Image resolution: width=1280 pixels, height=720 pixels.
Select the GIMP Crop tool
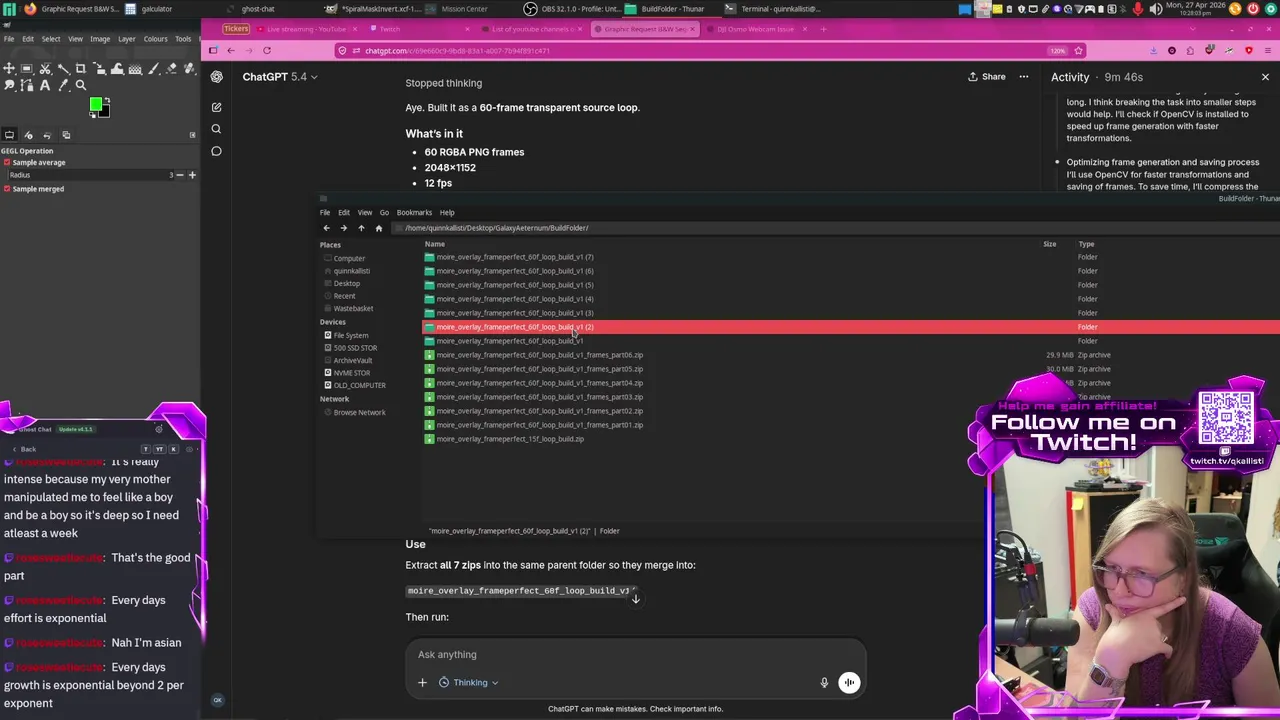(x=81, y=68)
